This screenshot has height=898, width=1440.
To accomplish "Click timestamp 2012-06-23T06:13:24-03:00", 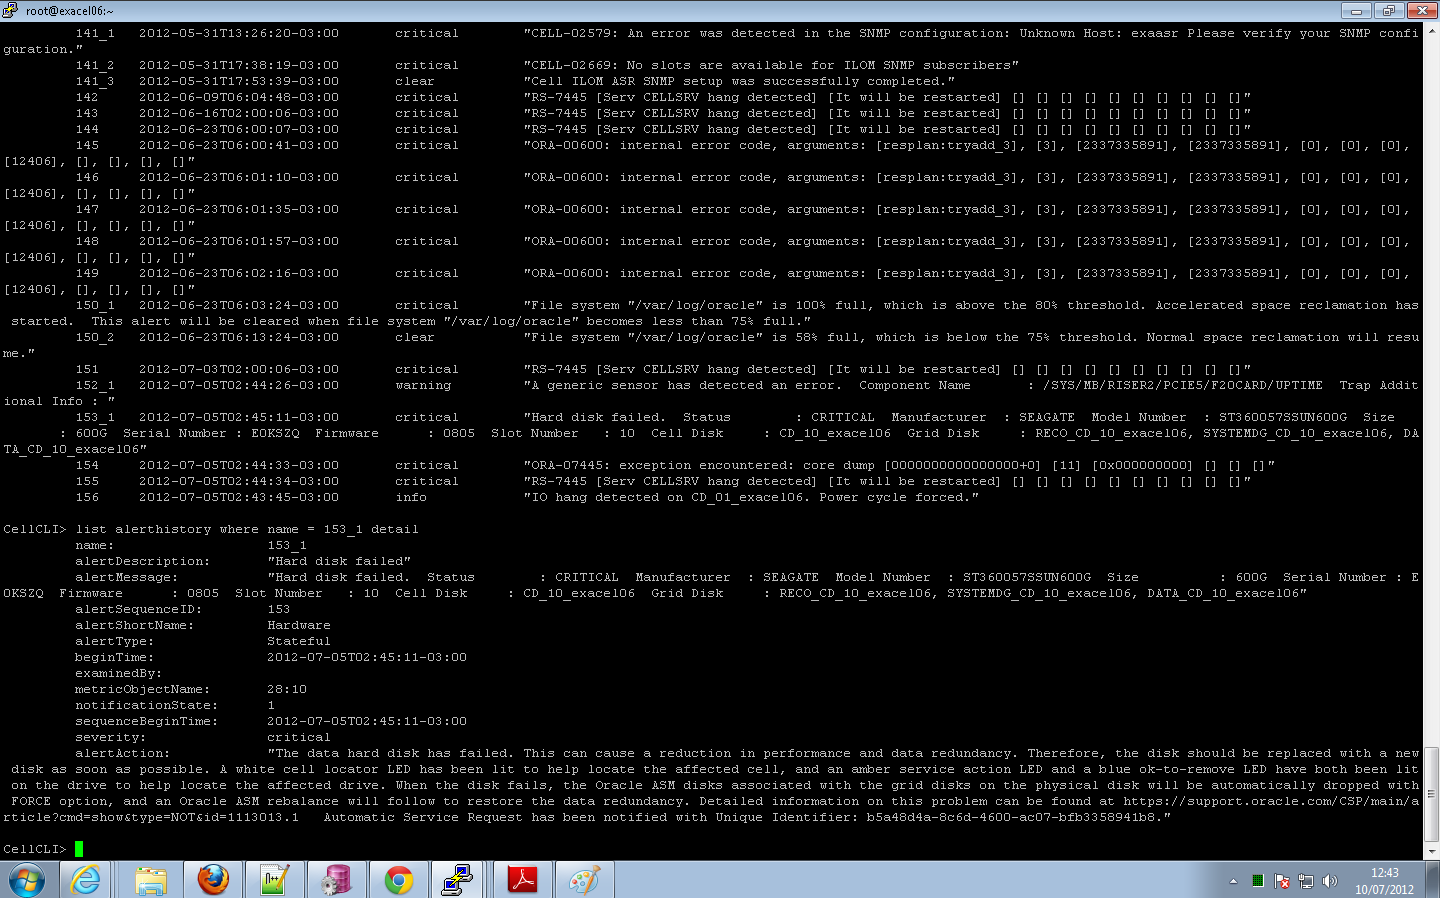I will (239, 337).
